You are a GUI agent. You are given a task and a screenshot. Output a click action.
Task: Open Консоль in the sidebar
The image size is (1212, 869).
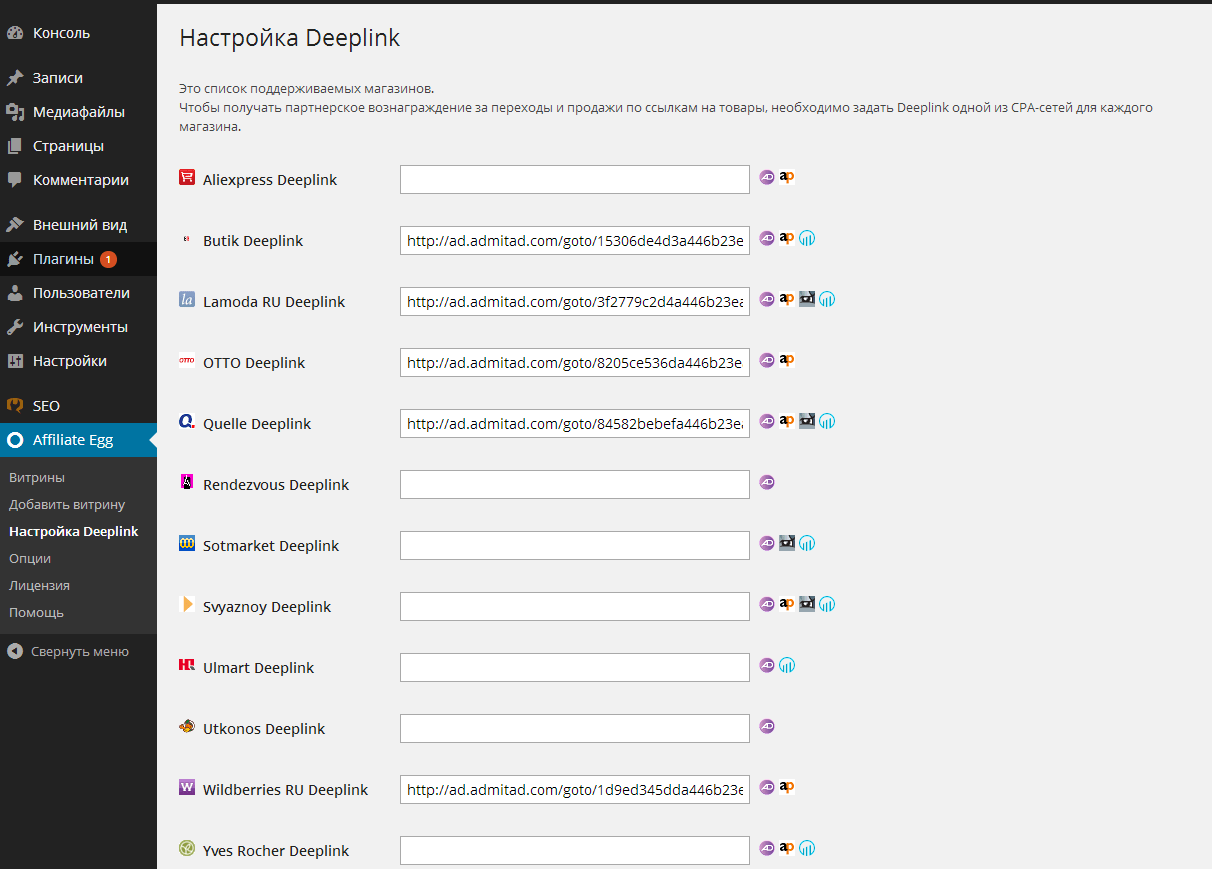point(78,33)
